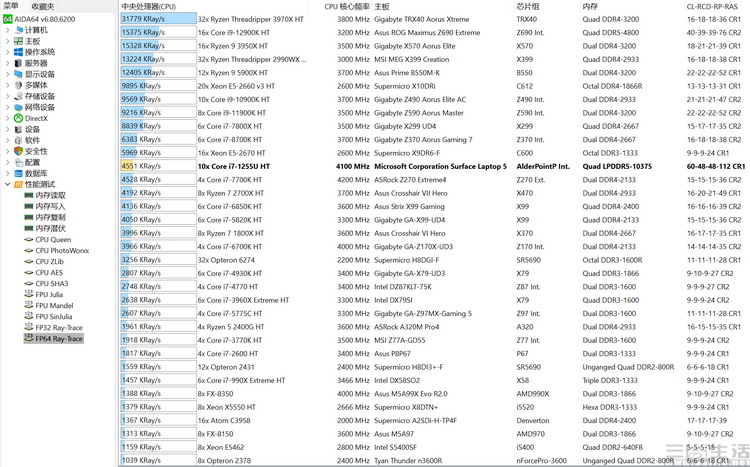750x467 pixels.
Task: Expand the 数据库 tree node
Action: [7, 173]
